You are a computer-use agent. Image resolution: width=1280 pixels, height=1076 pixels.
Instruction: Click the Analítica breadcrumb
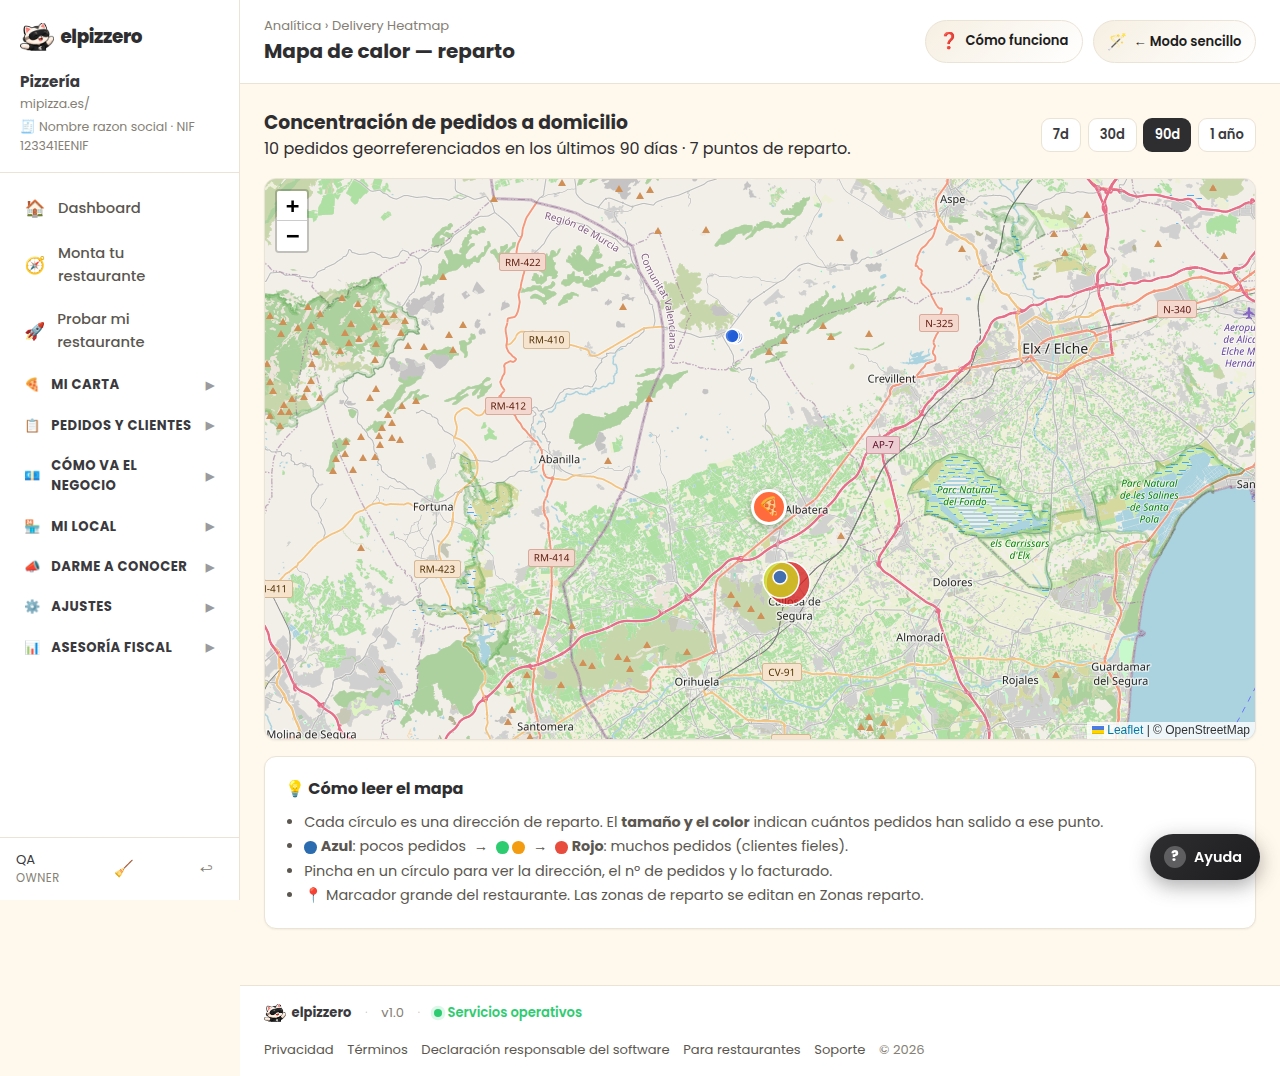tap(292, 26)
